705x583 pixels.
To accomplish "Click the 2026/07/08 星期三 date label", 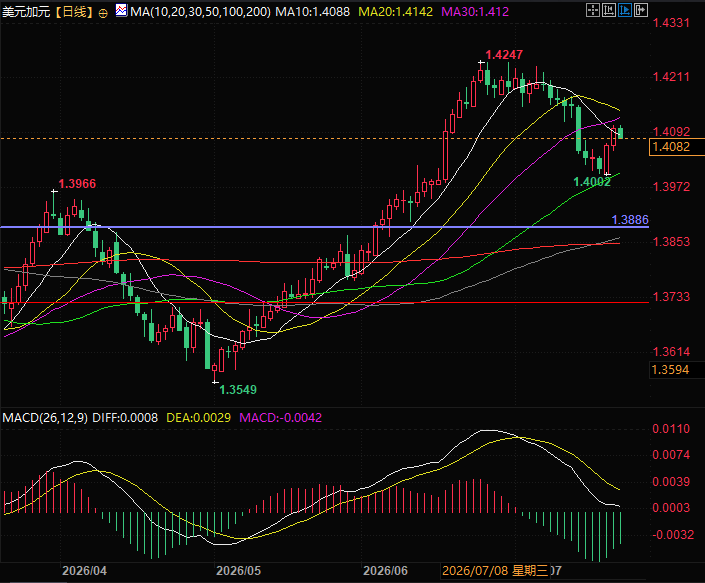I will click(x=495, y=571).
